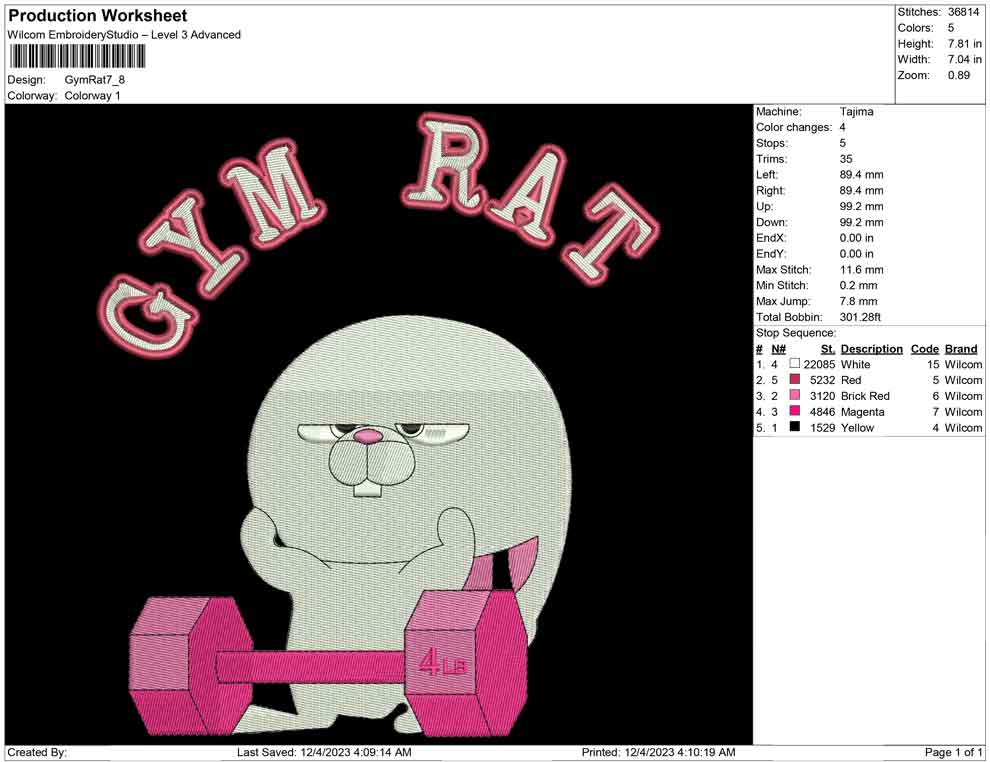
Task: Click the Max Stitch 11.6 mm value
Action: pyautogui.click(x=862, y=269)
